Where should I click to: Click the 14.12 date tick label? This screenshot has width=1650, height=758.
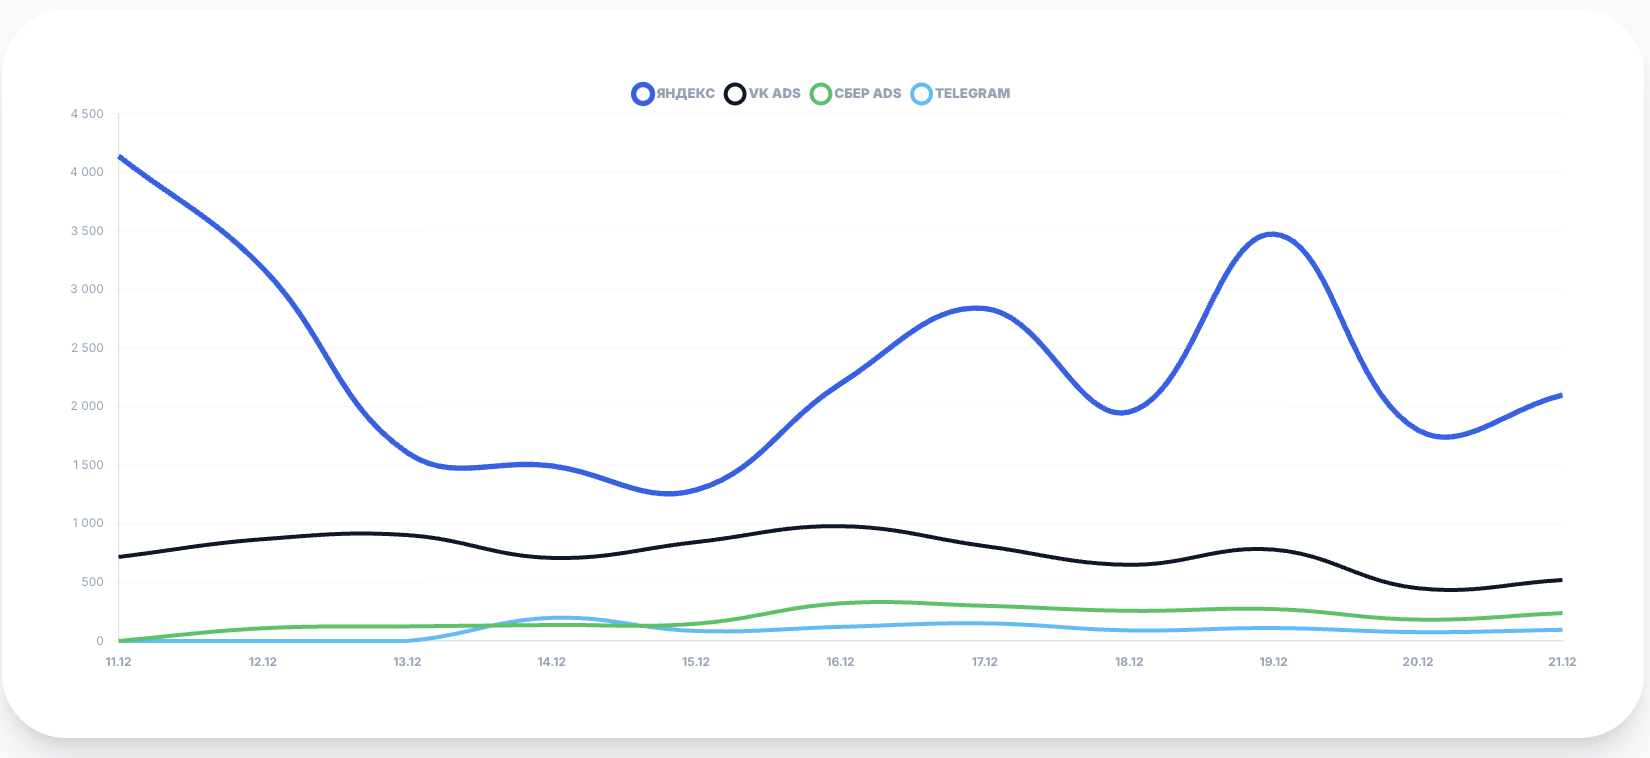[x=551, y=662]
